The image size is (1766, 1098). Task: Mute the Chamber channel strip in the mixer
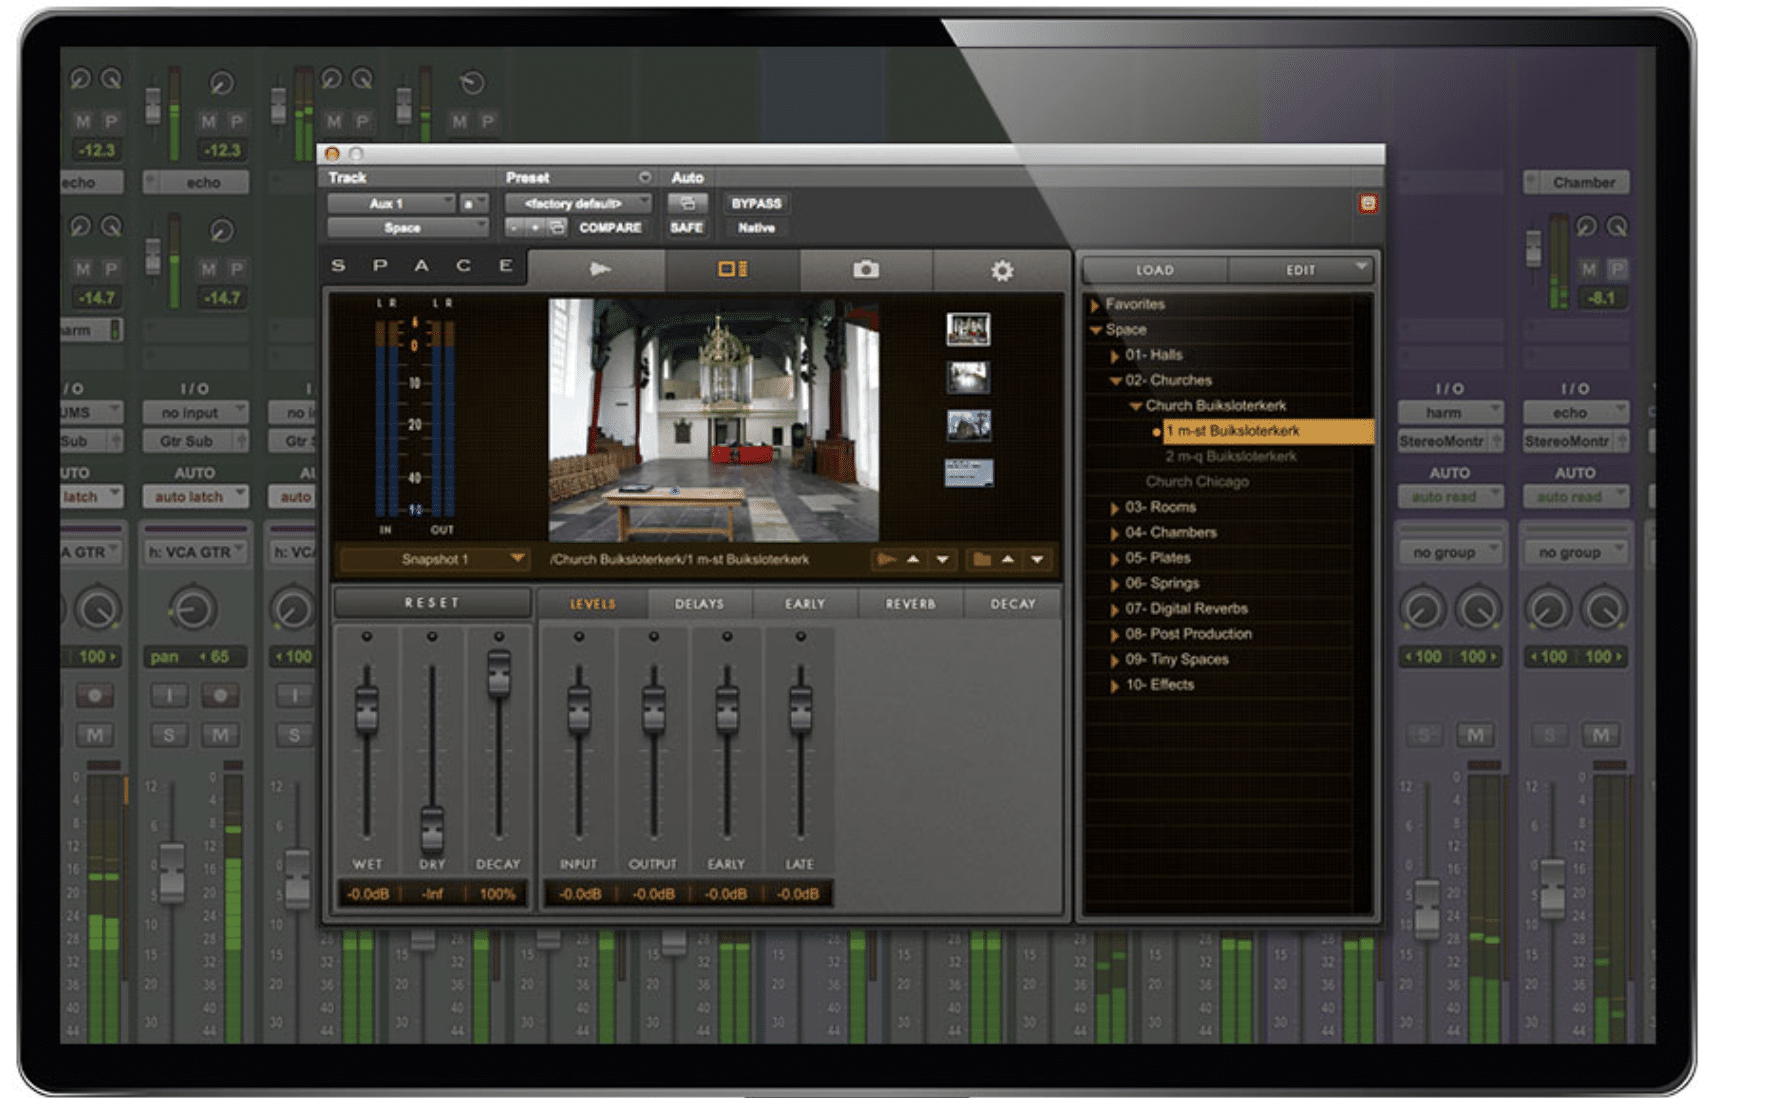coord(1600,735)
